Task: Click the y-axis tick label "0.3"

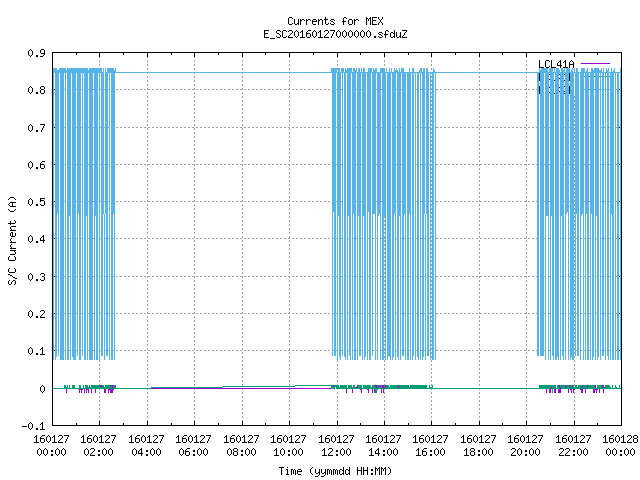Action: pyautogui.click(x=36, y=277)
